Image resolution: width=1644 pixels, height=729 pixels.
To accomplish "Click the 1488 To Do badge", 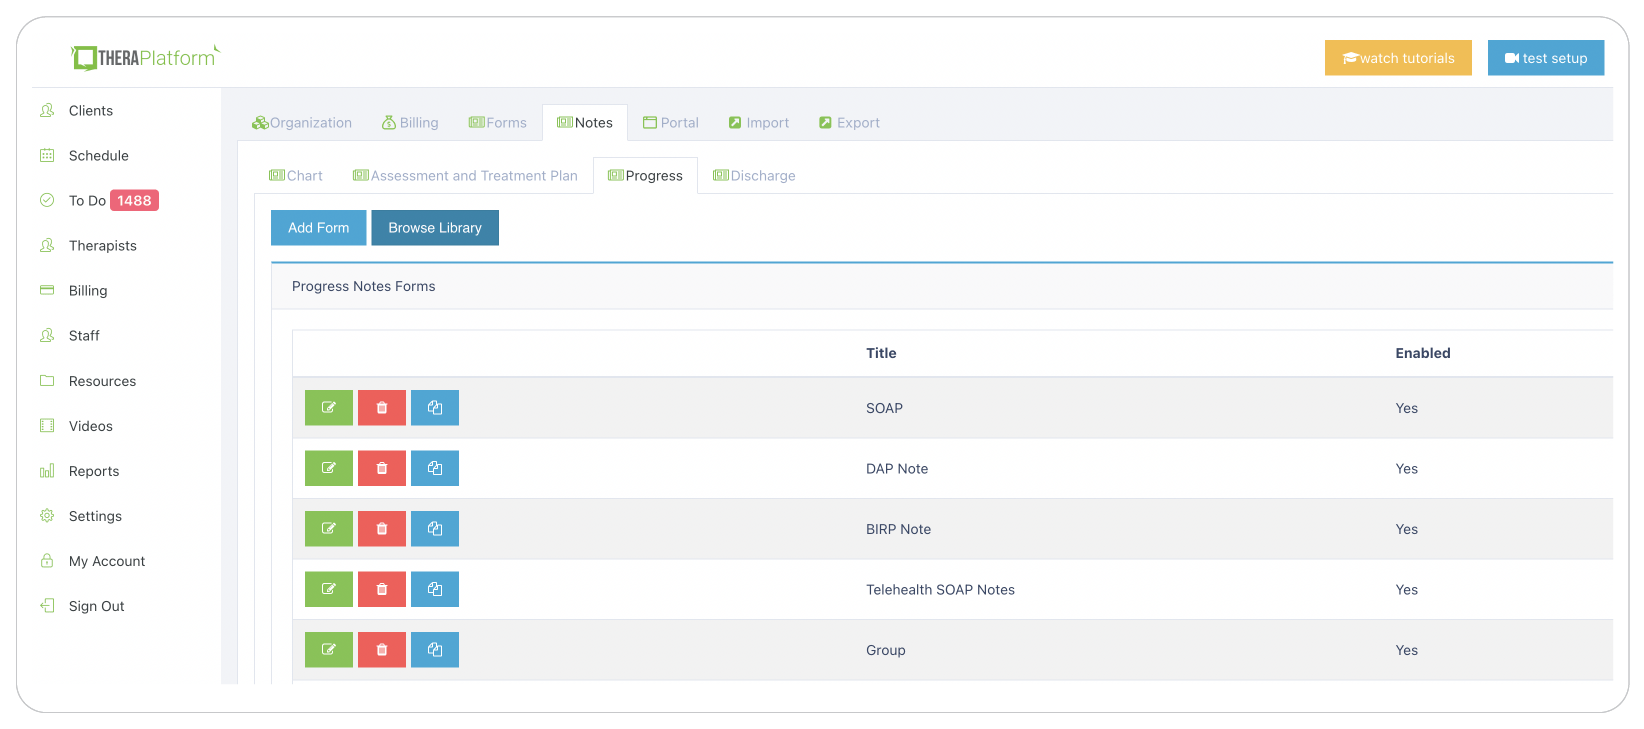I will coord(134,201).
